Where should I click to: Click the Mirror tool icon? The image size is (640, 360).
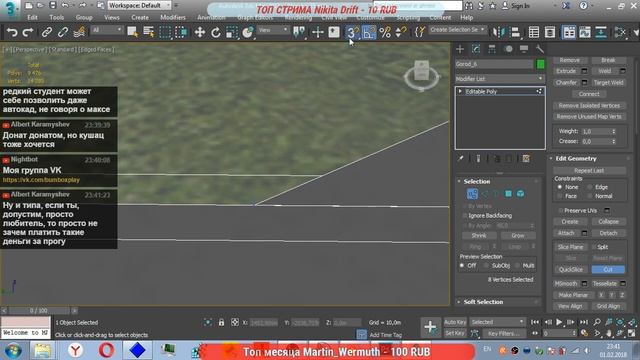point(499,32)
